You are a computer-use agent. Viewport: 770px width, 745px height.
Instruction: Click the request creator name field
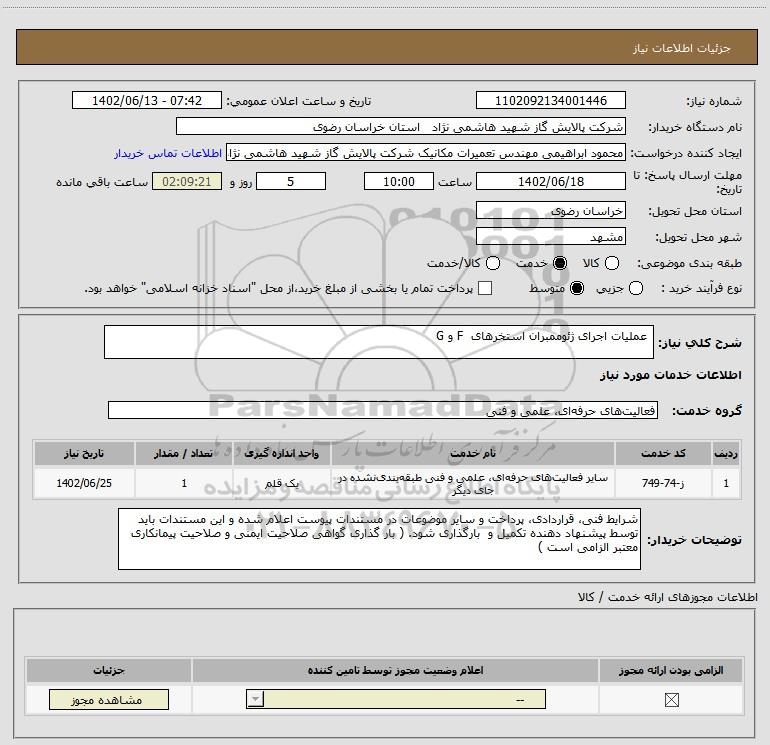[x=426, y=153]
